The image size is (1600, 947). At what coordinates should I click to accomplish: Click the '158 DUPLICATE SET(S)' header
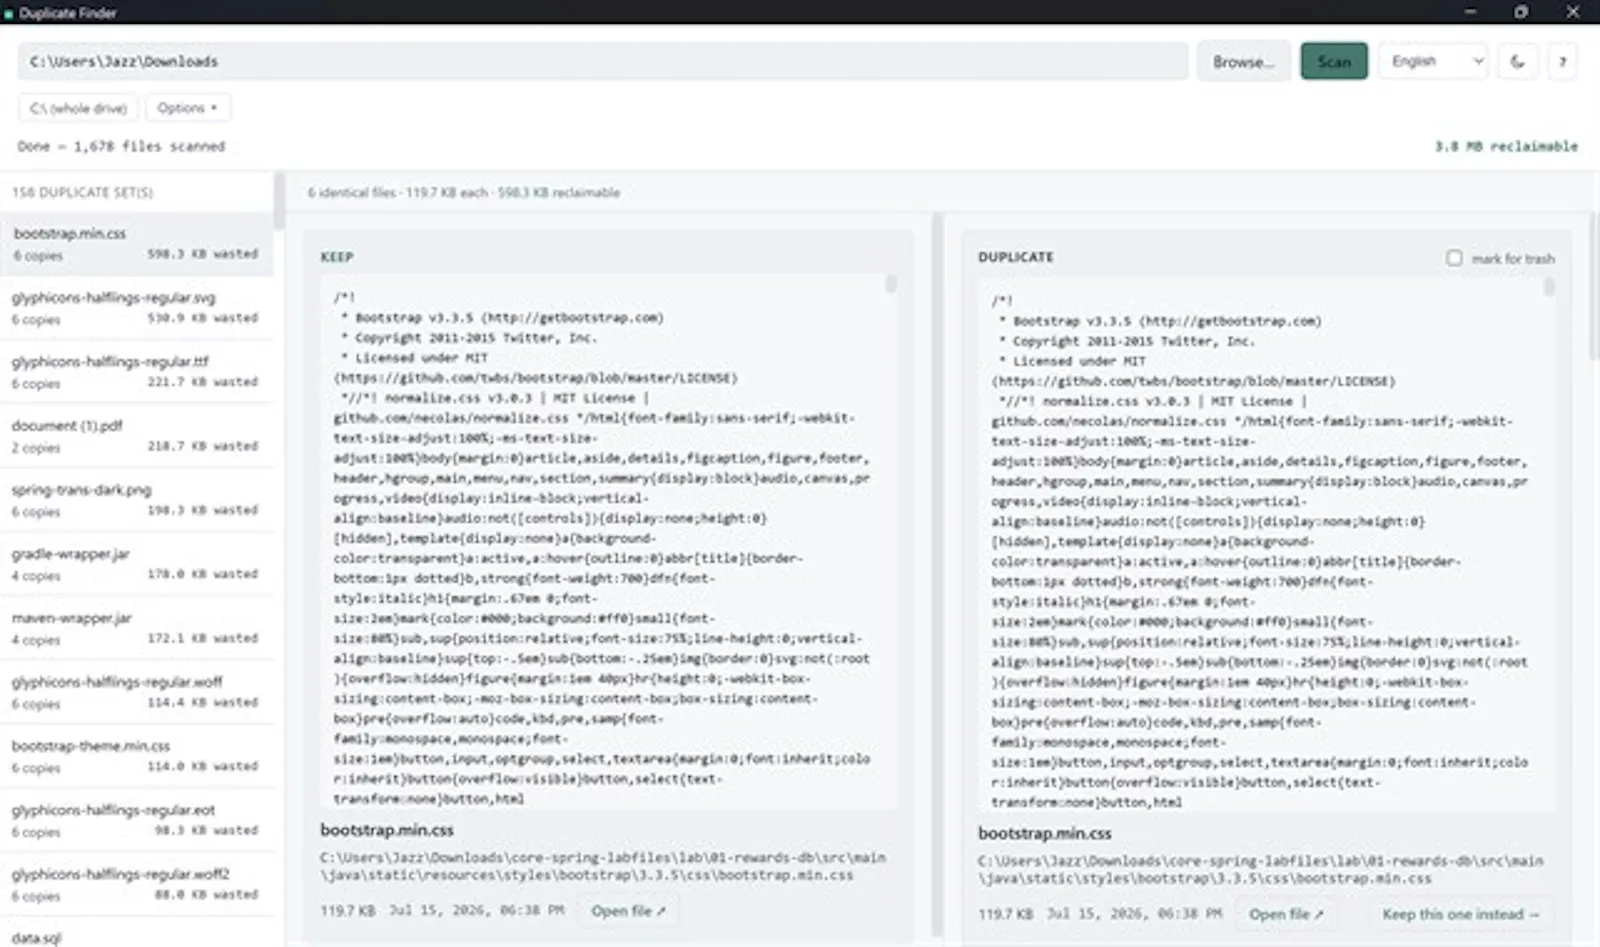83,192
